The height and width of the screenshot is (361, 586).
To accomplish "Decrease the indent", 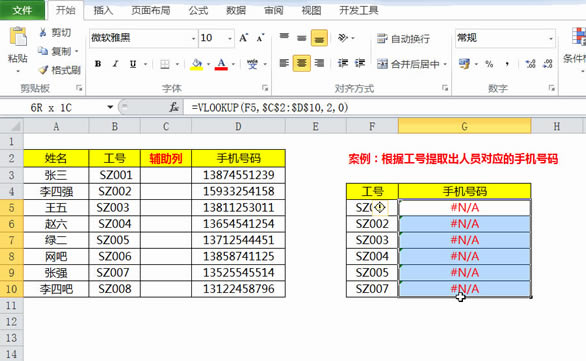I will 343,63.
